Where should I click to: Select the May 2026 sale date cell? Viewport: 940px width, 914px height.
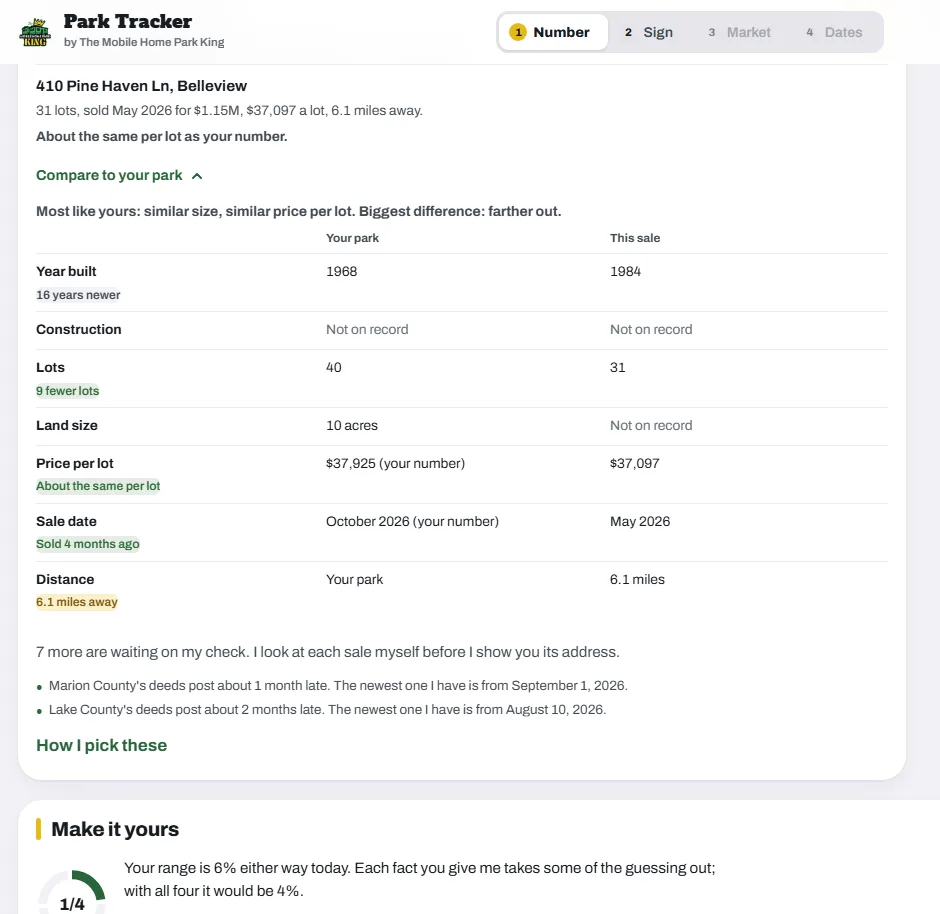(x=640, y=521)
